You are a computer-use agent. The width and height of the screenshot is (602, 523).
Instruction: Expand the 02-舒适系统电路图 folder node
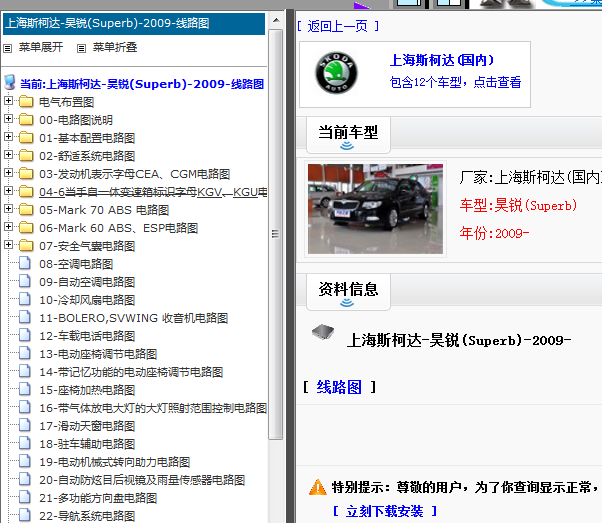[x=8, y=155]
